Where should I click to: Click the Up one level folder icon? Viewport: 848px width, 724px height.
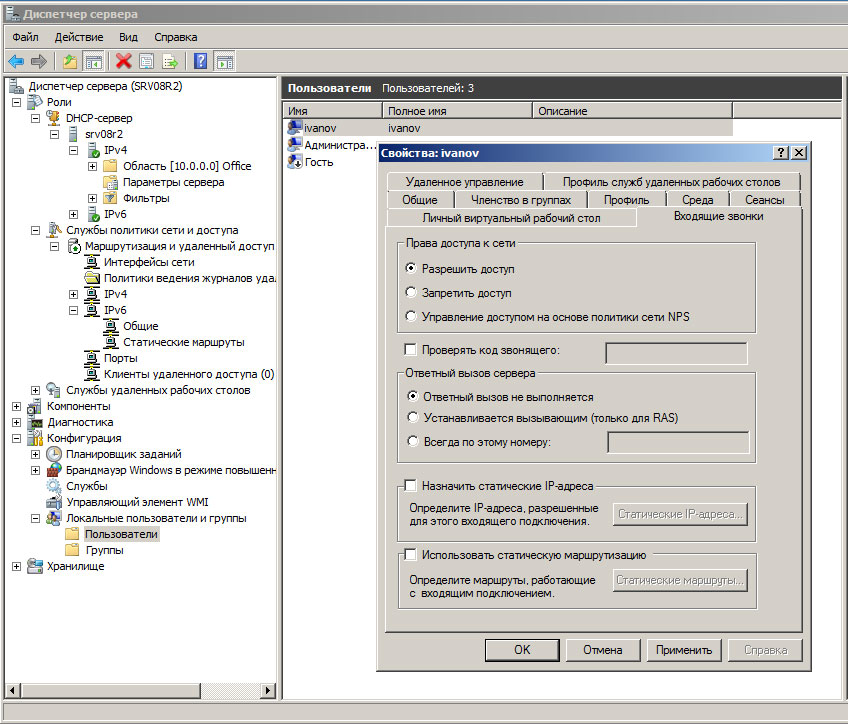tap(69, 61)
